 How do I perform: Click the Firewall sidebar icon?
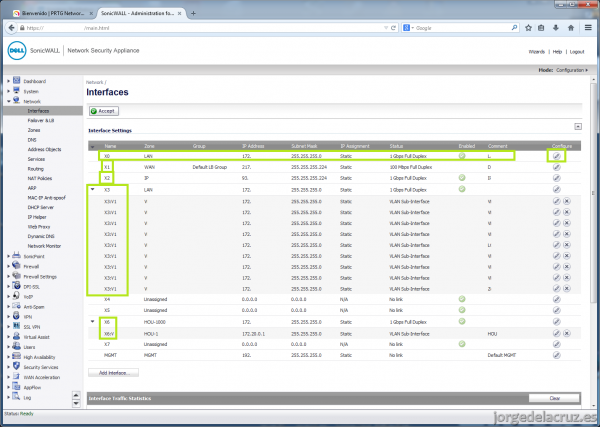(16, 266)
